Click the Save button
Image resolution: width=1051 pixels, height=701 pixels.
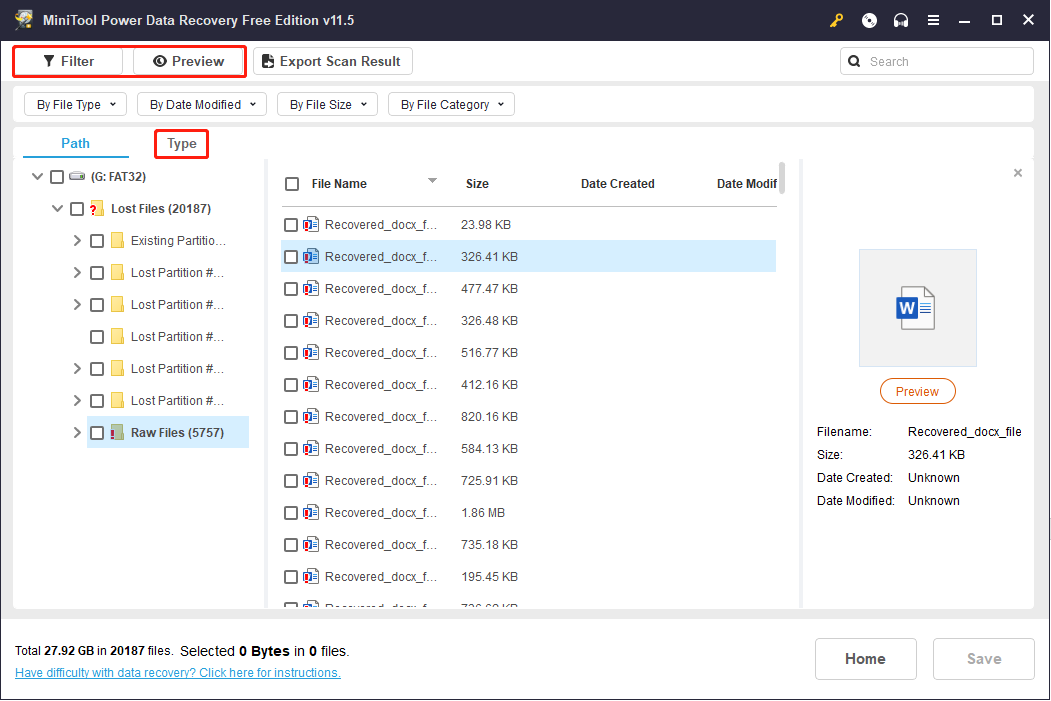[x=983, y=659]
